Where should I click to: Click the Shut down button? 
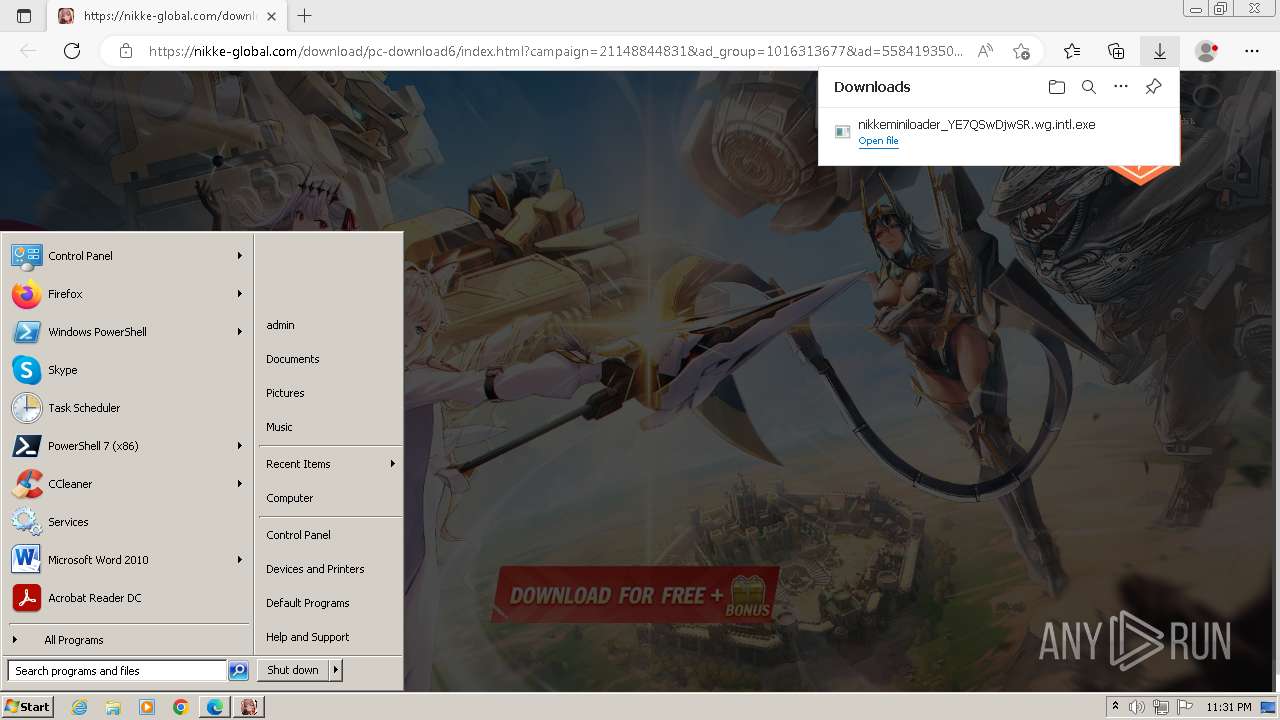point(293,670)
